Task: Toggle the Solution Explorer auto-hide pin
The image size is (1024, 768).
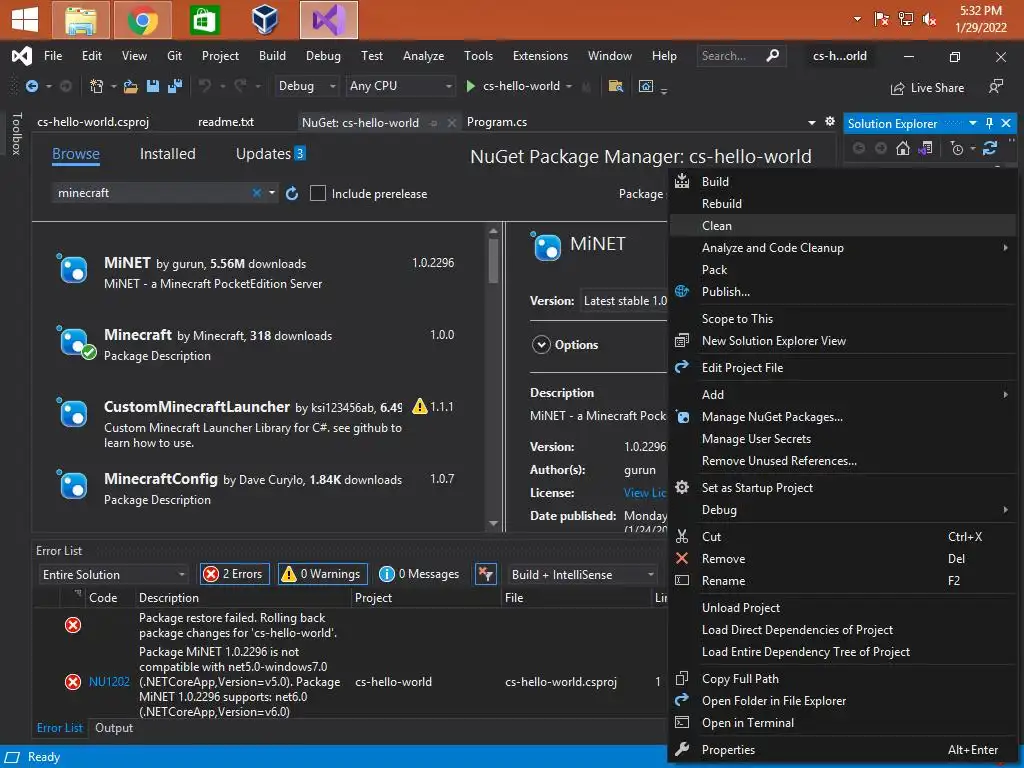Action: [x=989, y=123]
